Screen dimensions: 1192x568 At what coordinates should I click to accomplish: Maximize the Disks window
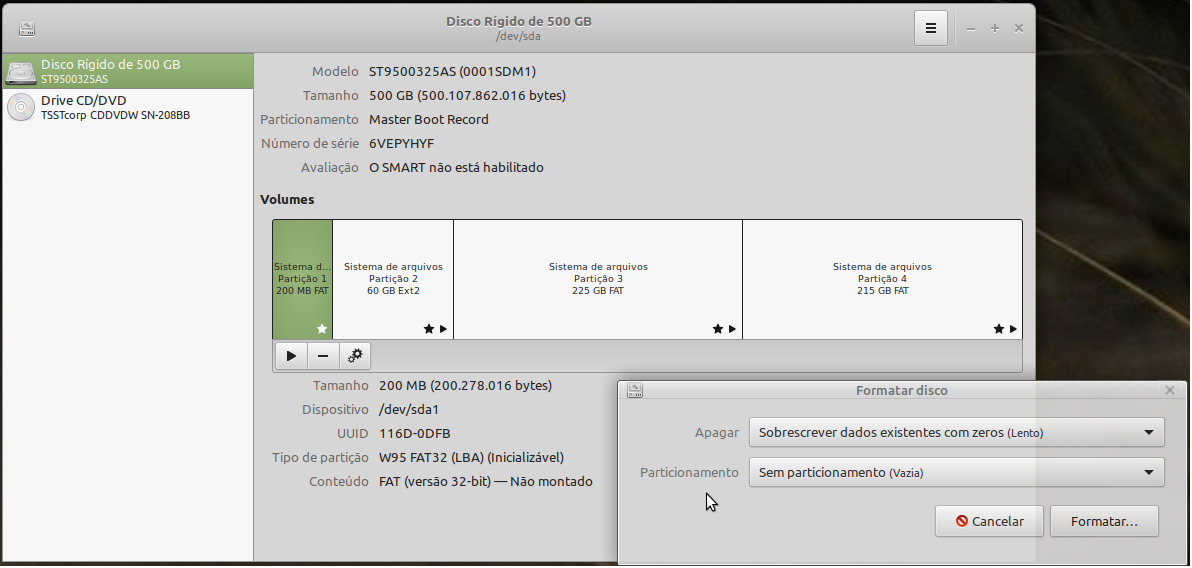coord(994,29)
